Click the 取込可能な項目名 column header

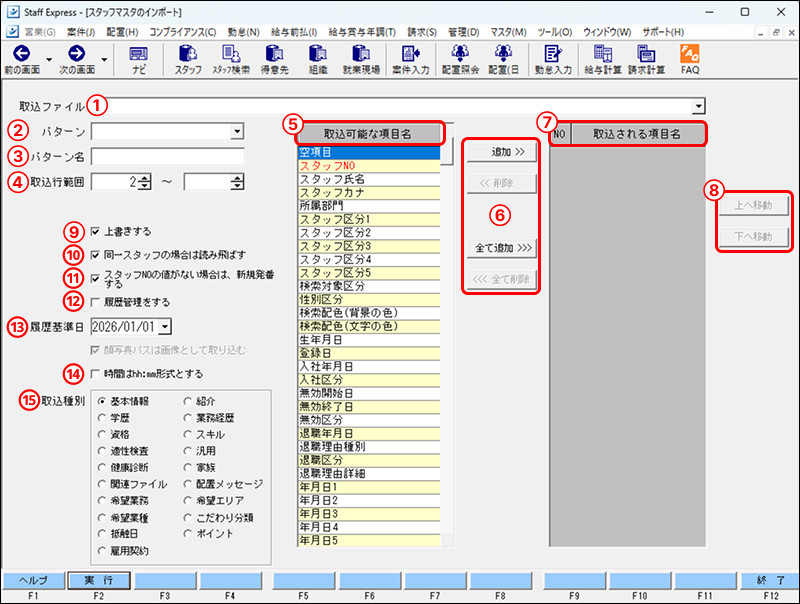tap(368, 134)
